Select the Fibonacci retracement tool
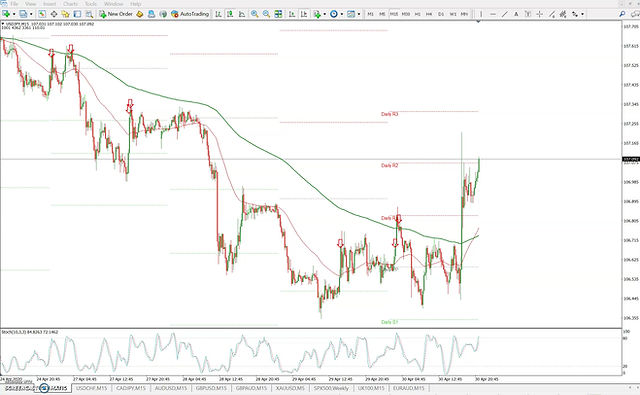640x395 pixels. coord(563,14)
